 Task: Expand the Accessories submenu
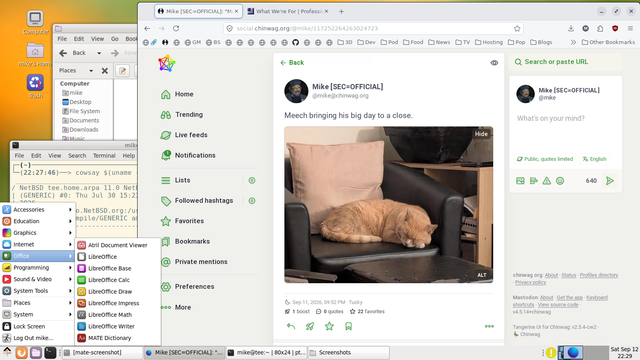pos(38,209)
